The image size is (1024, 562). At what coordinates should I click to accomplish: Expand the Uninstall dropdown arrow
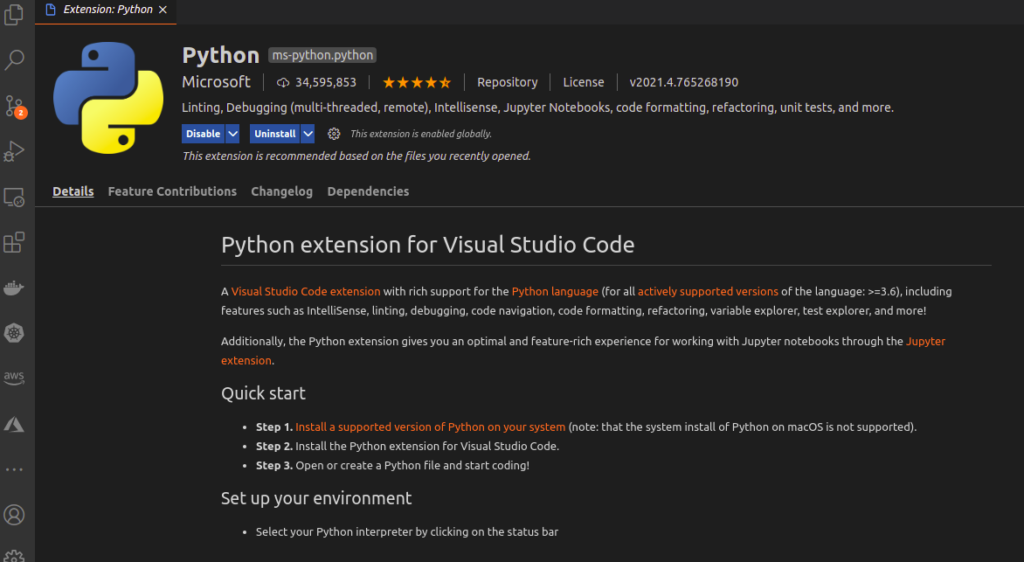[308, 134]
